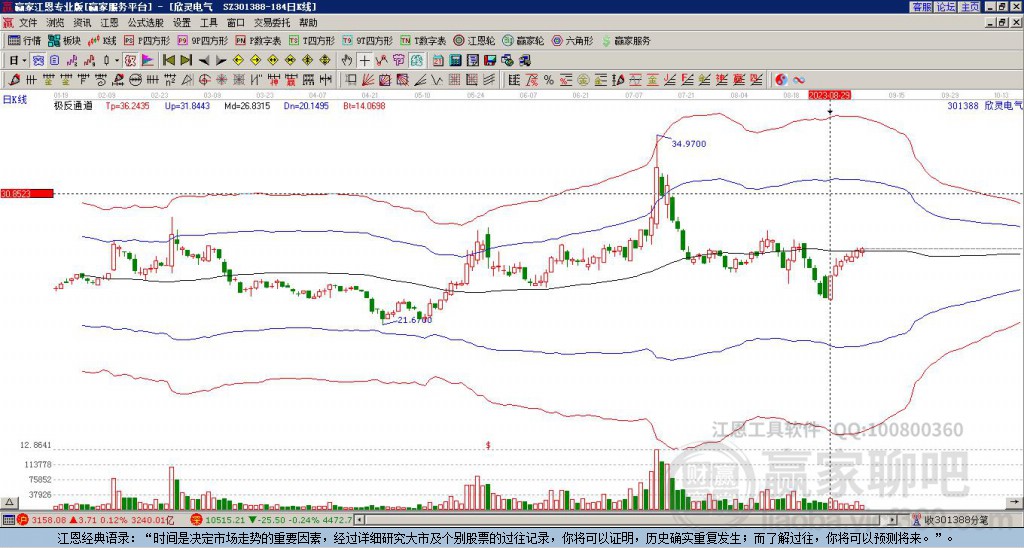The height and width of the screenshot is (548, 1024).
Task: Open the 江恩轮 tool
Action: (474, 41)
